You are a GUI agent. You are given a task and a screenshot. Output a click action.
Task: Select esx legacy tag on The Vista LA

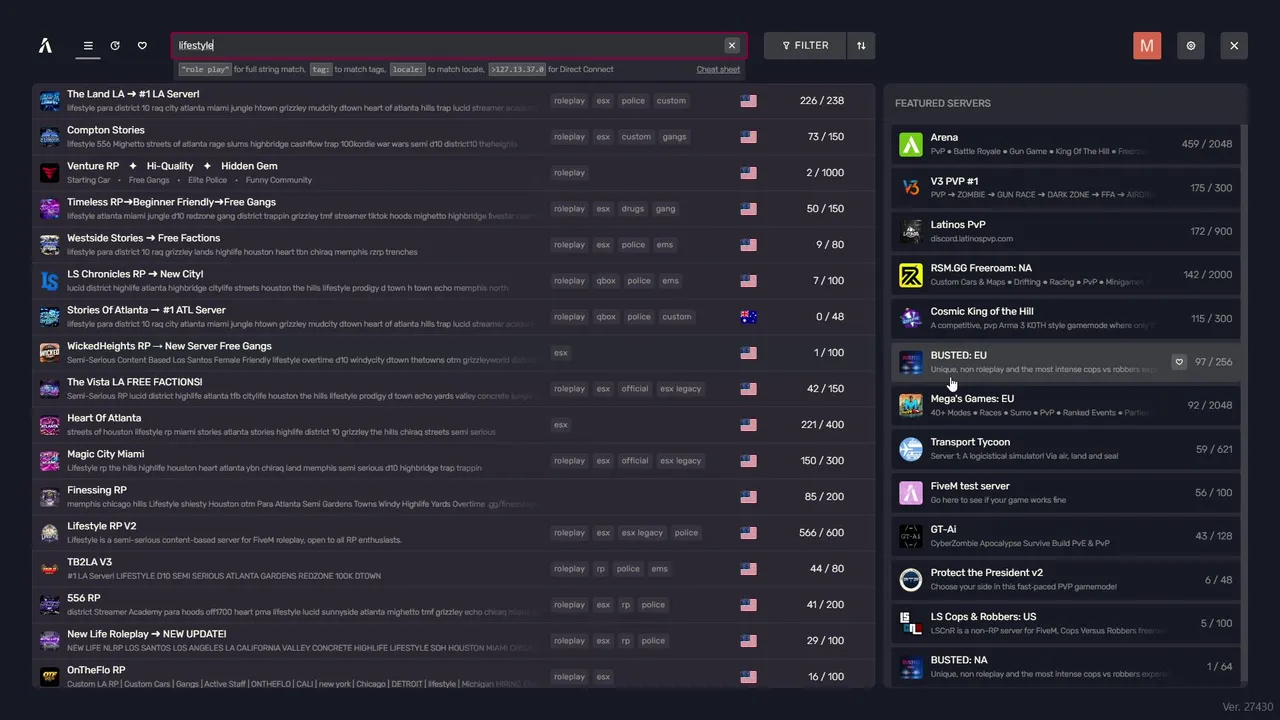pyautogui.click(x=681, y=389)
